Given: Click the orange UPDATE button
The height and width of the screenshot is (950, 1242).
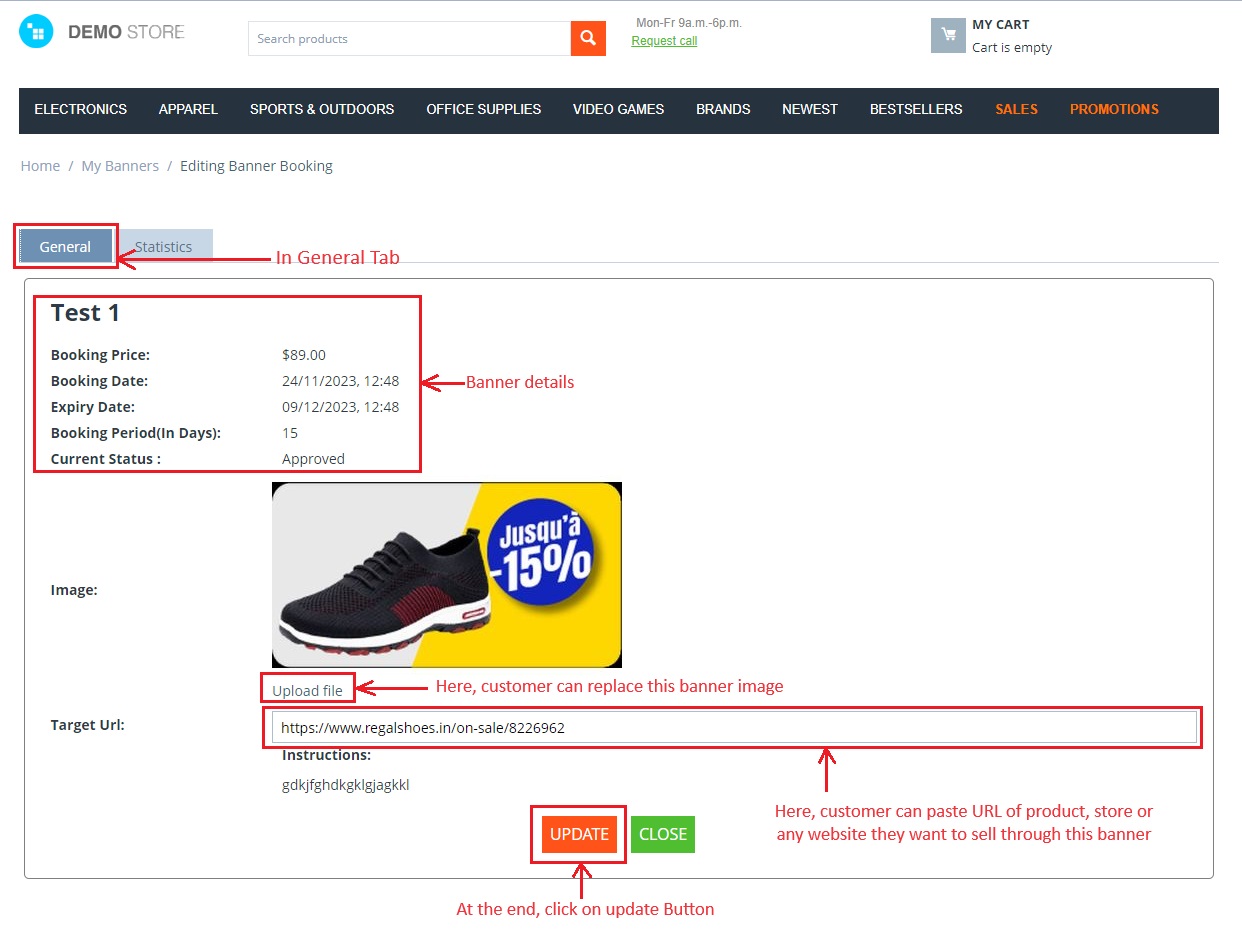Looking at the screenshot, I should pos(579,834).
